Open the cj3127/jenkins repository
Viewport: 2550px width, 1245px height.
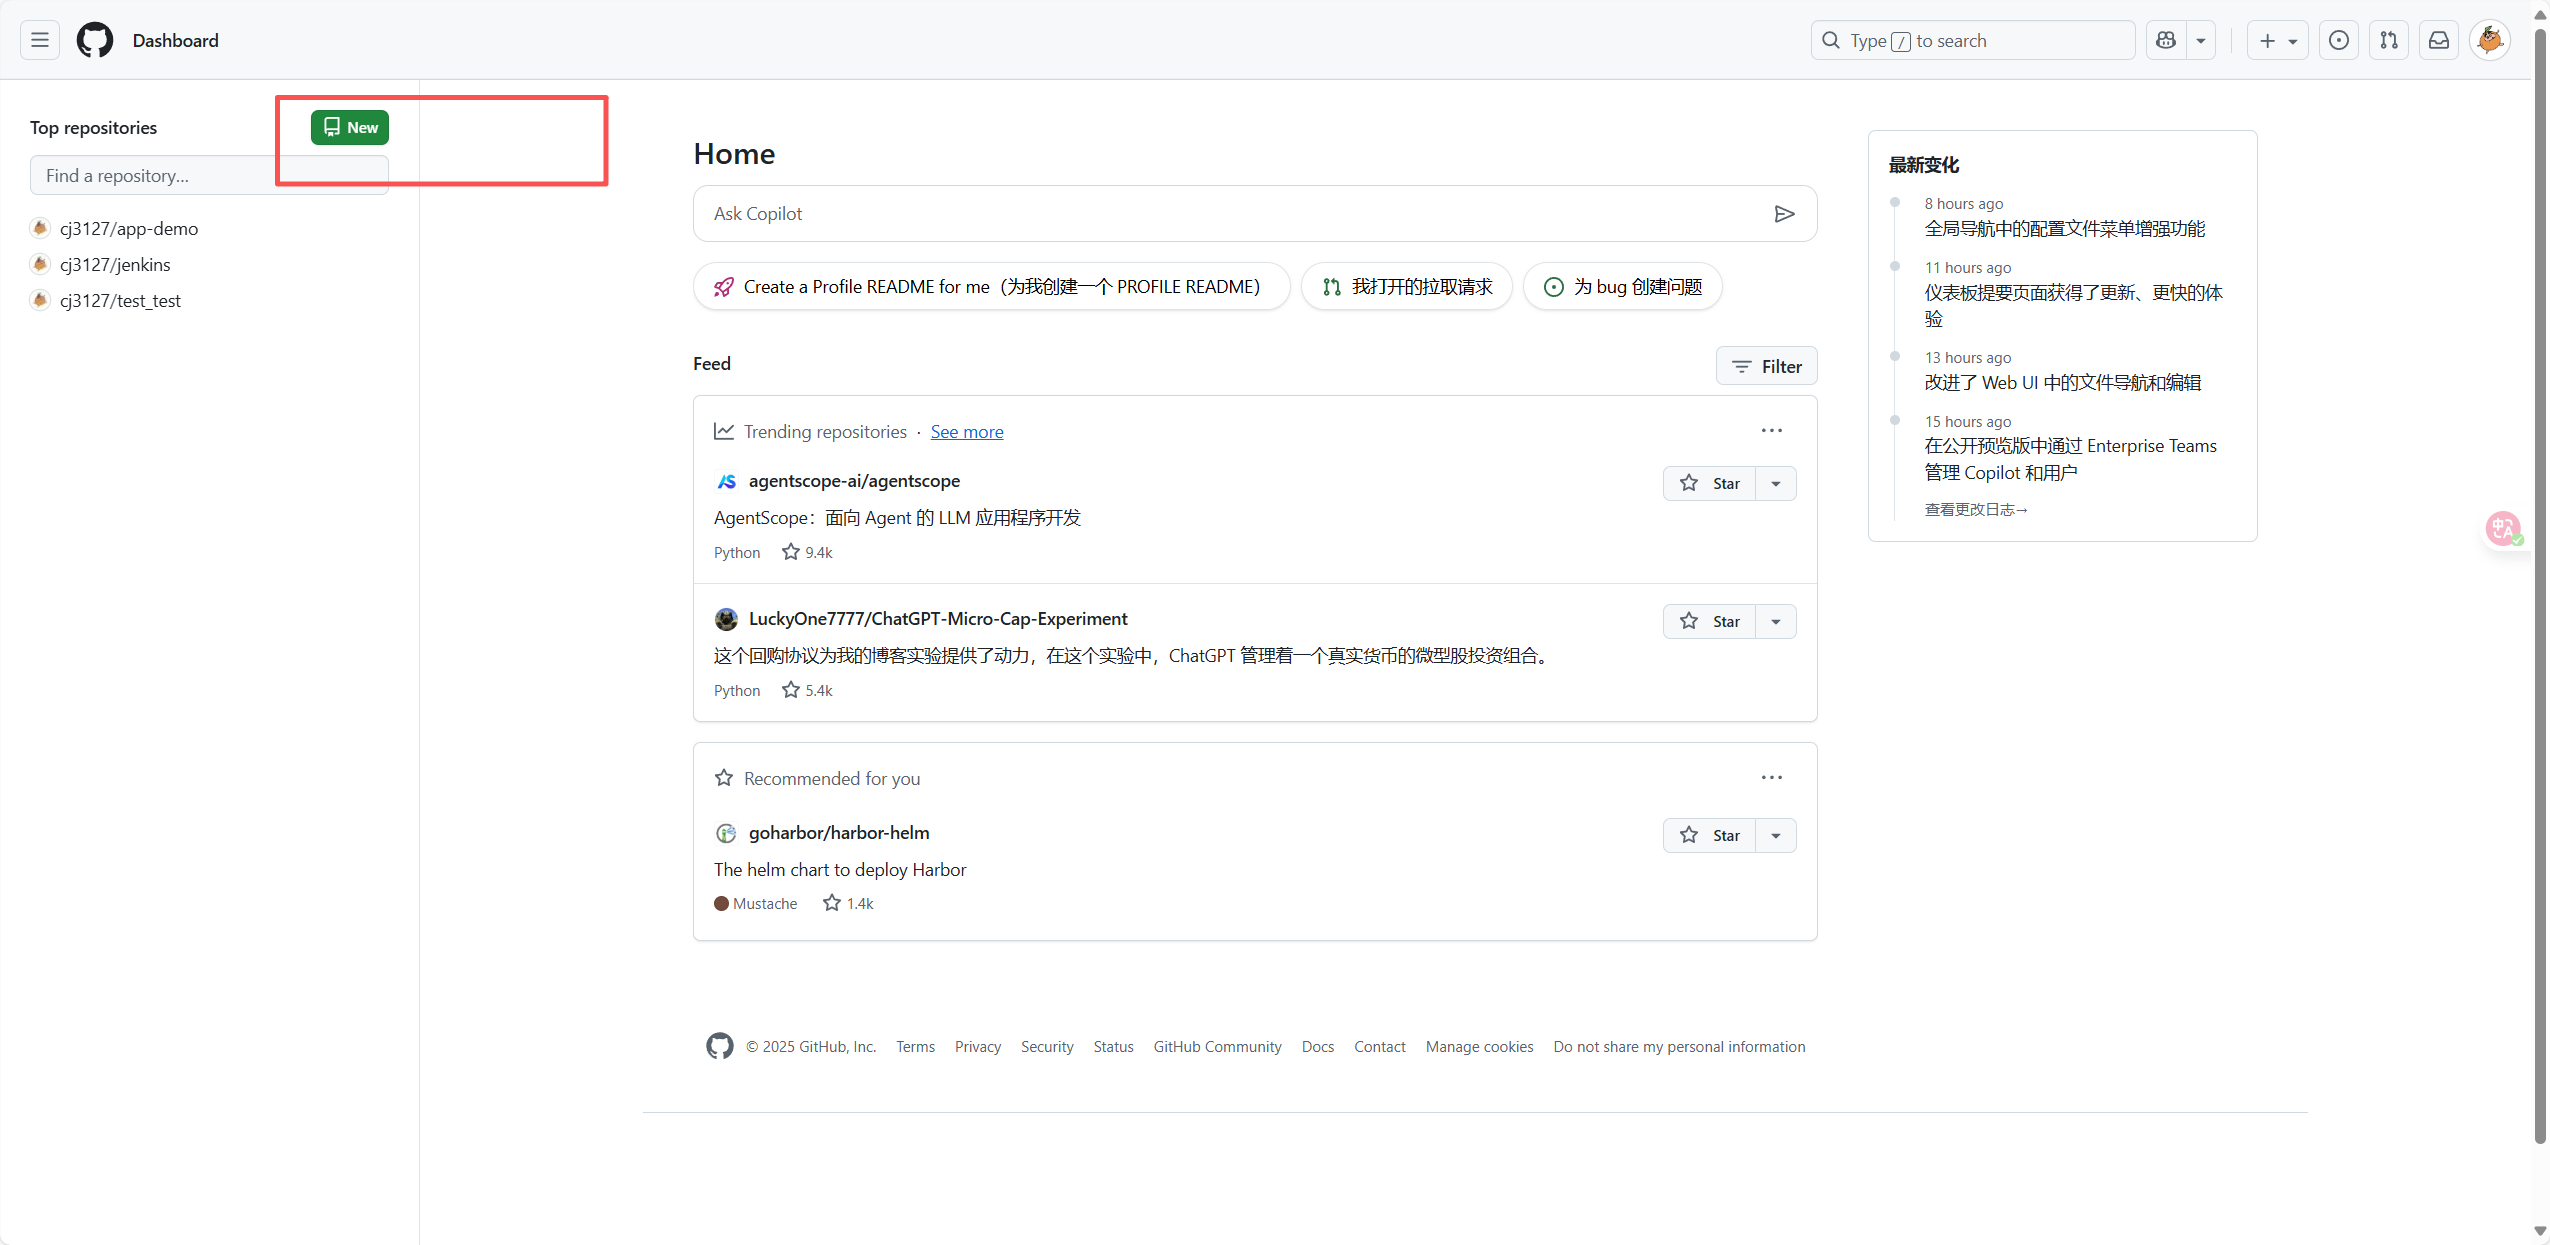115,265
